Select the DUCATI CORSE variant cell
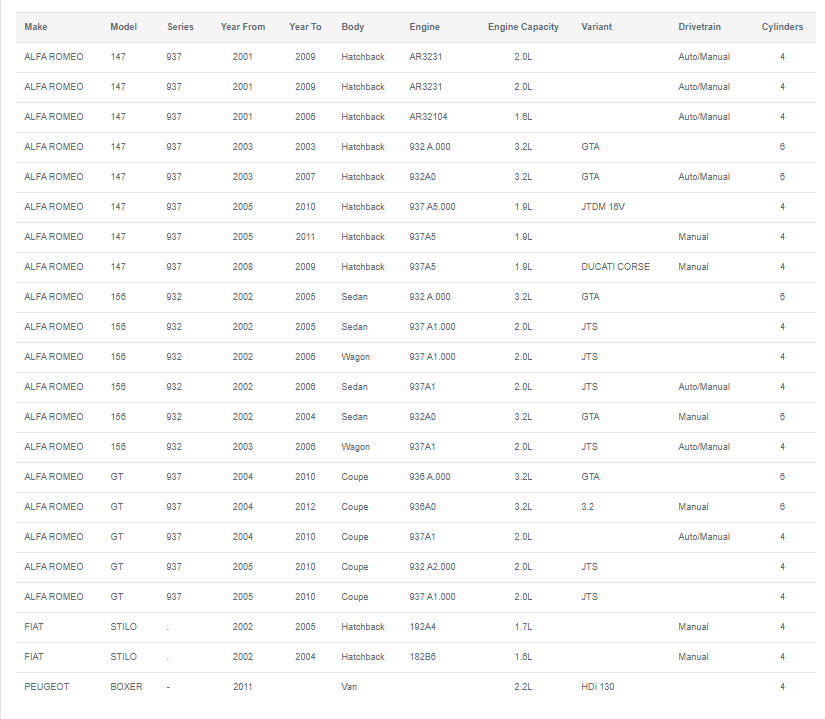Viewport: 825px width, 719px height. pos(615,267)
